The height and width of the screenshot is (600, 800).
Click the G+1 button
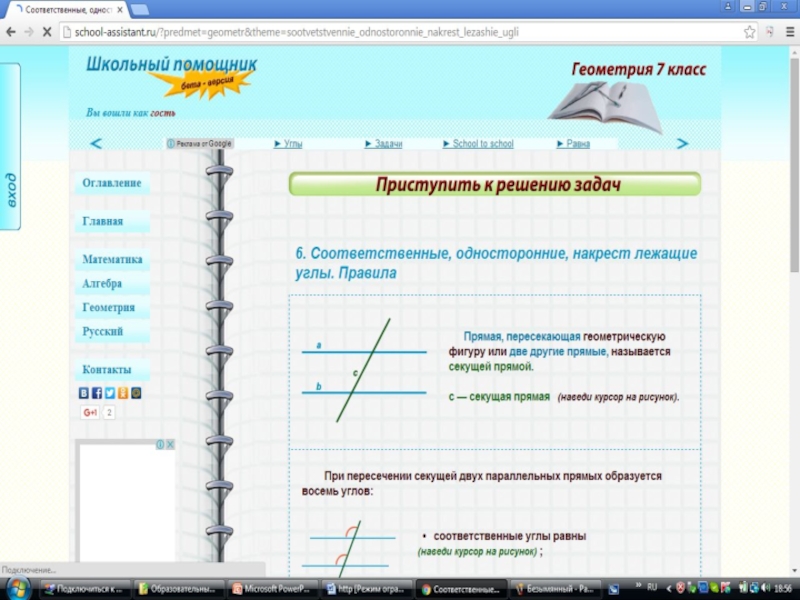pos(90,412)
